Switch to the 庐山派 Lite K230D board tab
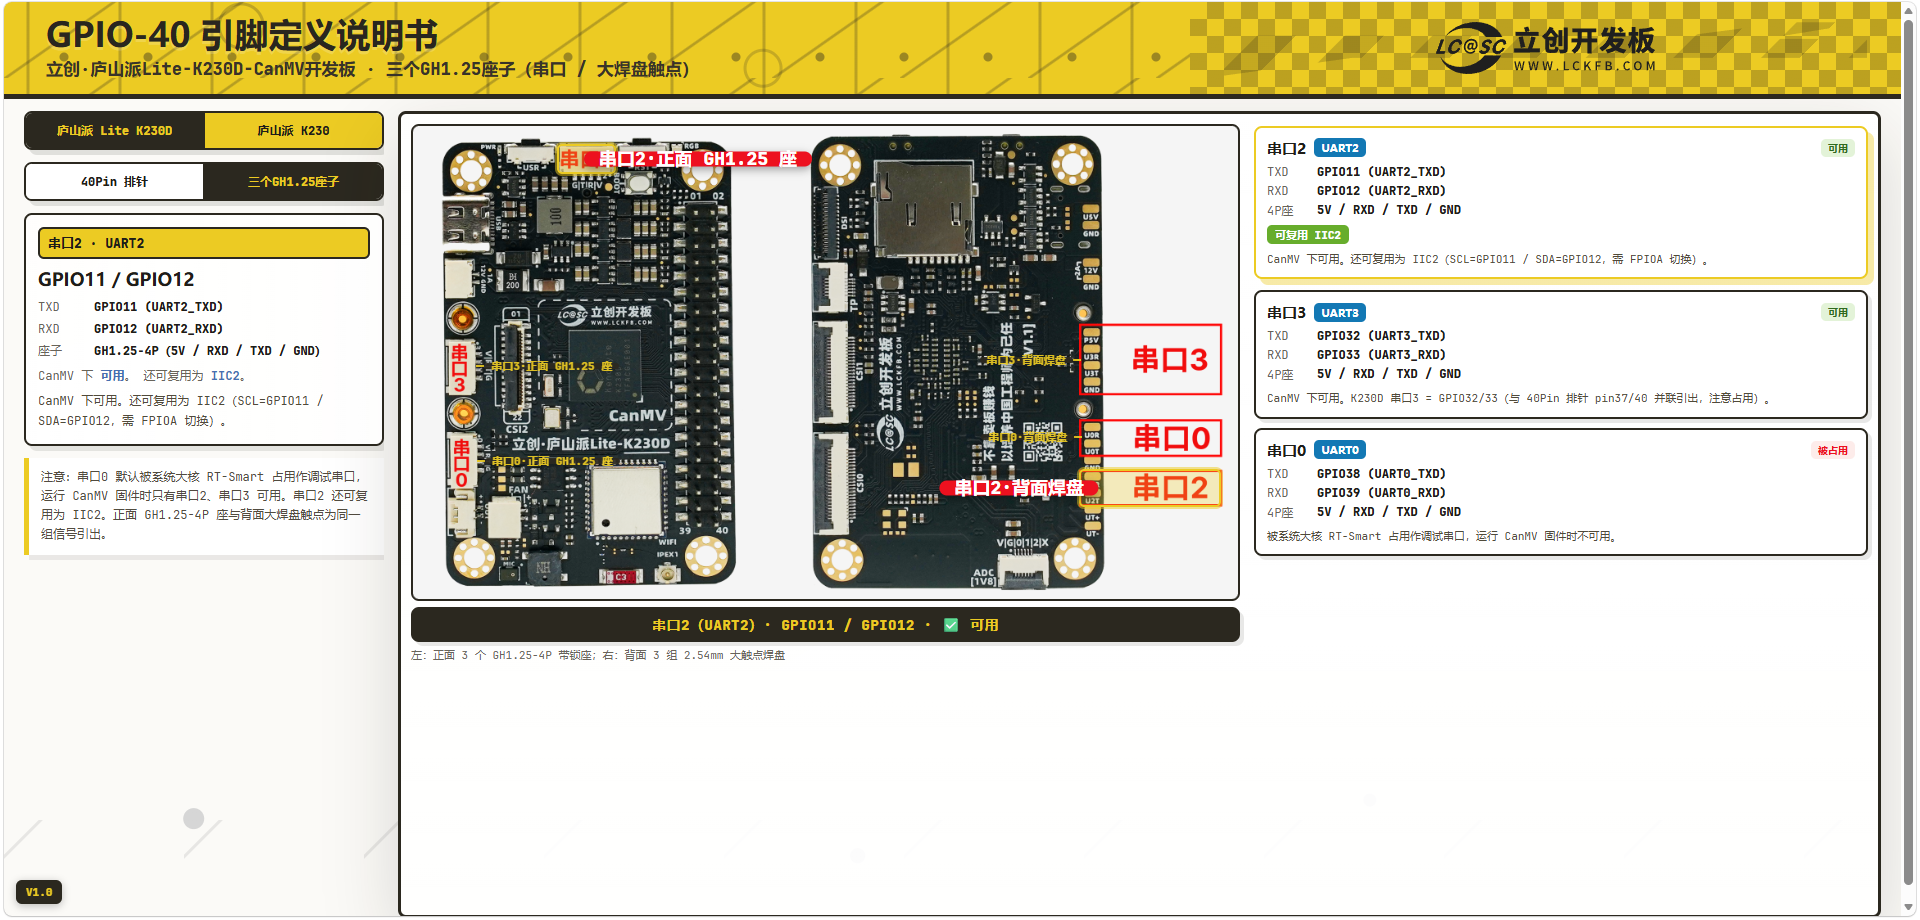 click(x=115, y=131)
